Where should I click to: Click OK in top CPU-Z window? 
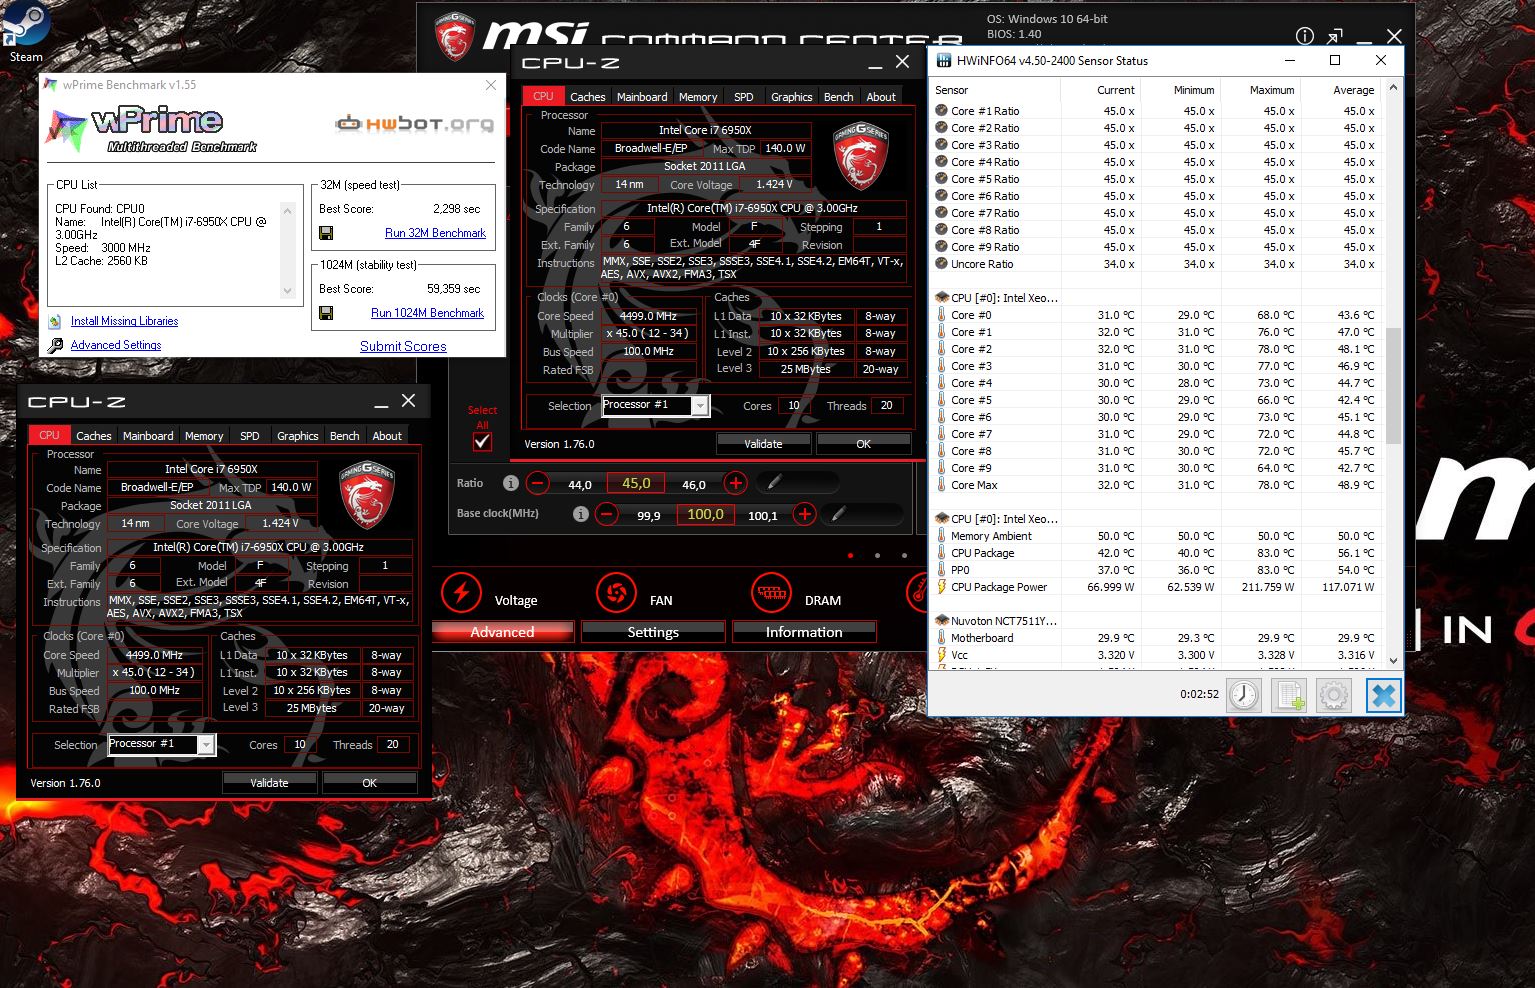point(863,444)
